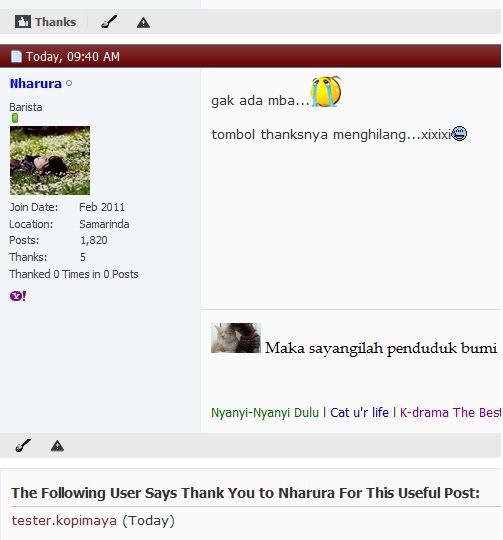Open the K-drama The Best link

(x=450, y=412)
